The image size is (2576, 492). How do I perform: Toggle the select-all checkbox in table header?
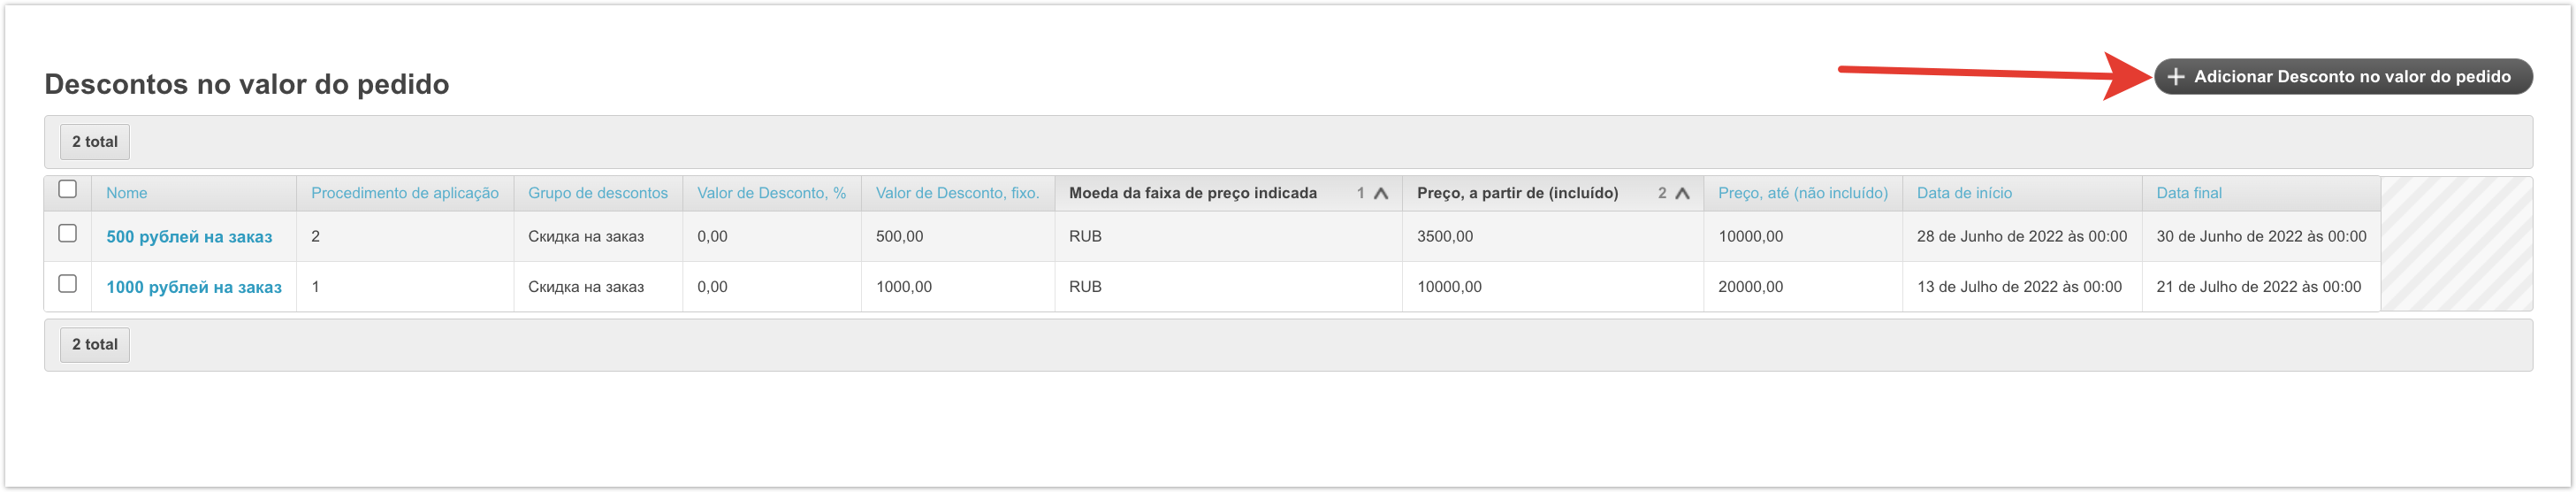pyautogui.click(x=68, y=189)
